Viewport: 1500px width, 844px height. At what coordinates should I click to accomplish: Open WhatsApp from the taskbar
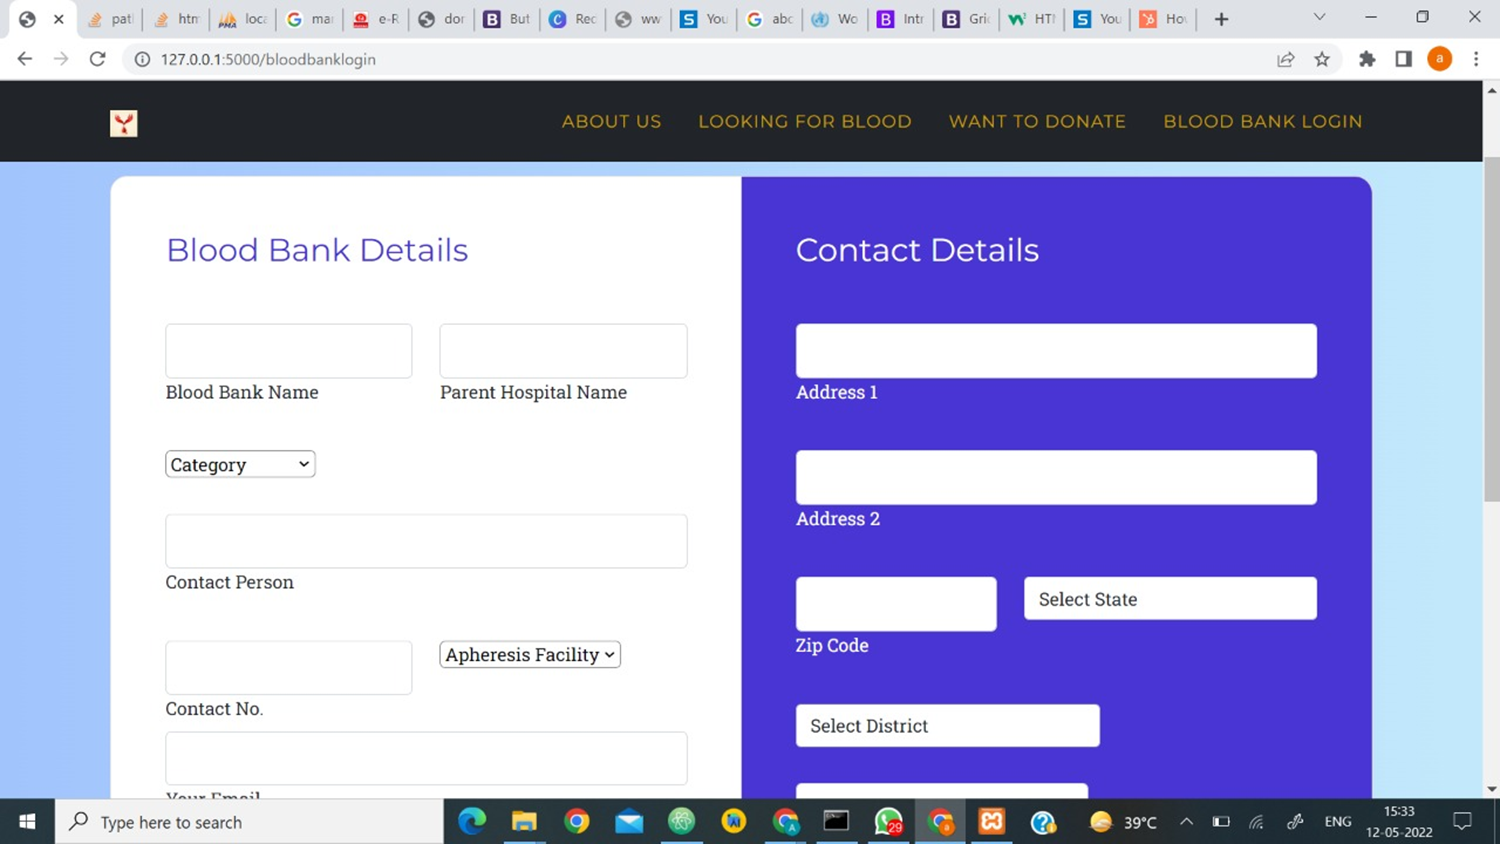pos(889,822)
